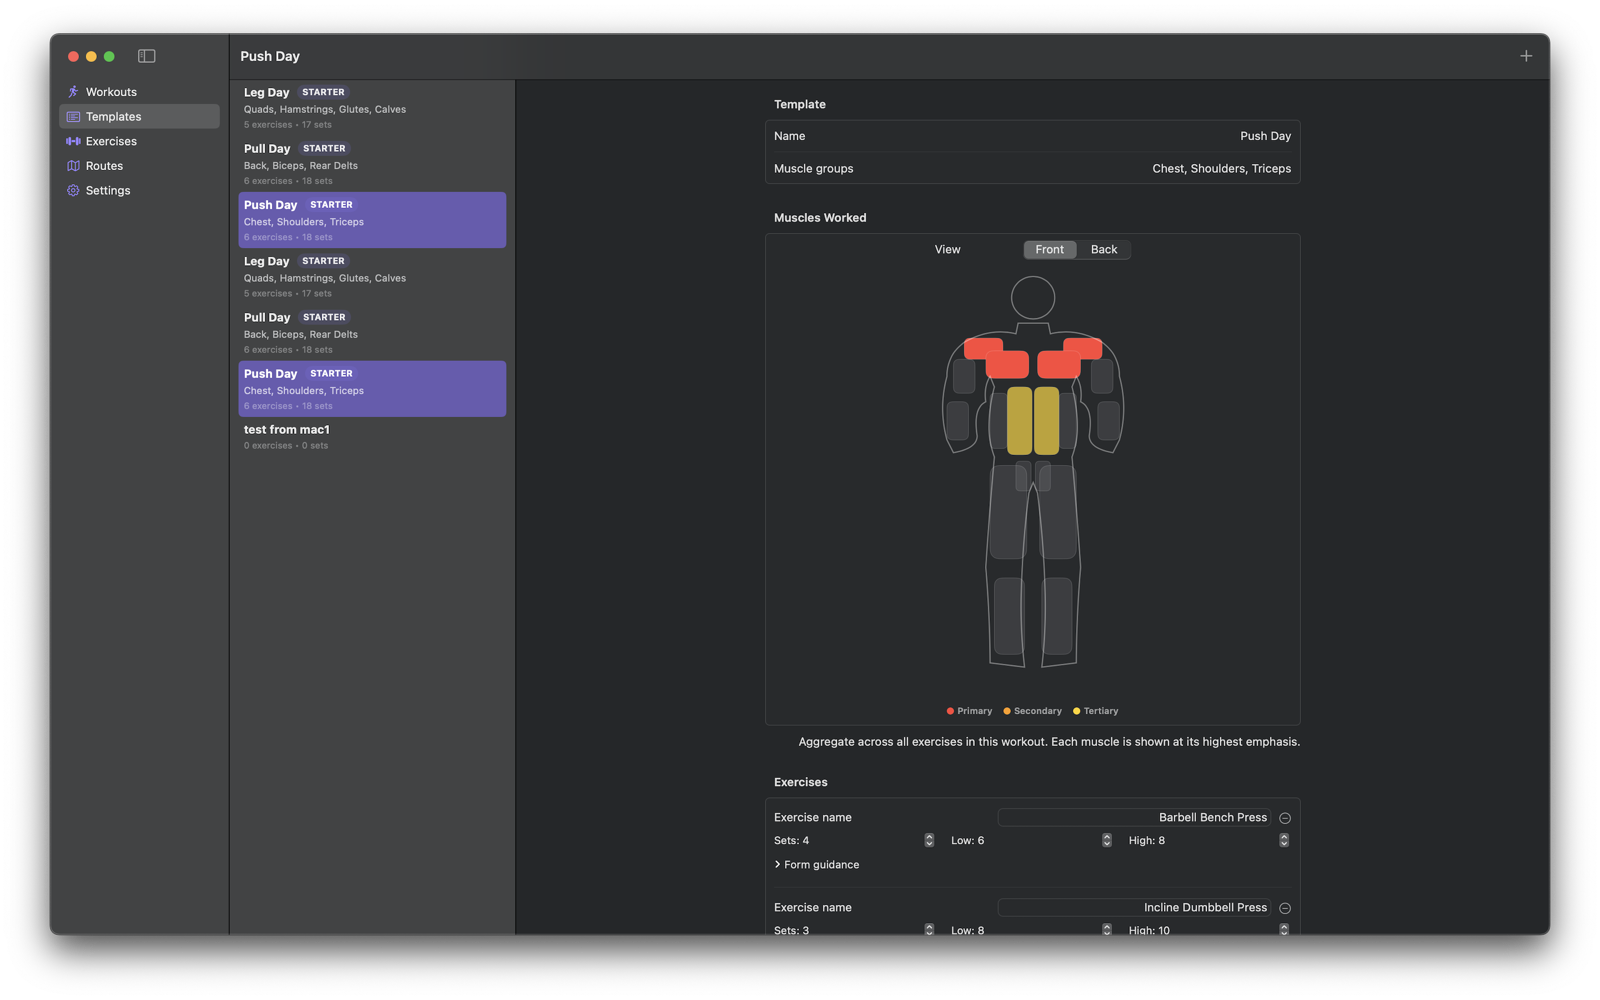Open Templates in the sidebar
This screenshot has height=1000, width=1600.
point(139,117)
